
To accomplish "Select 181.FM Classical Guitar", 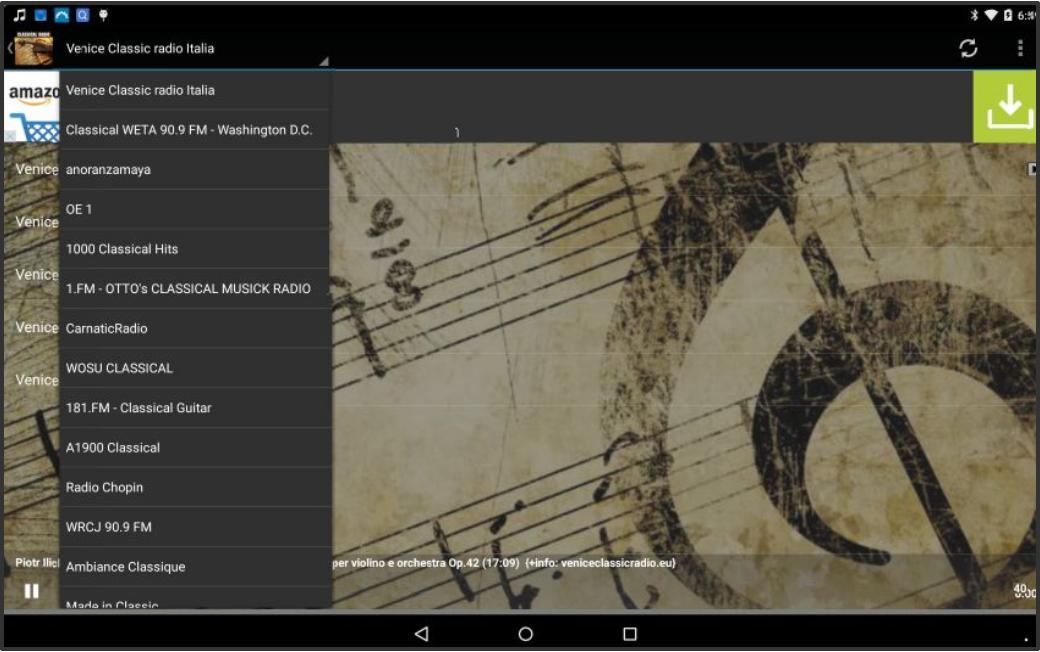I will [x=195, y=408].
